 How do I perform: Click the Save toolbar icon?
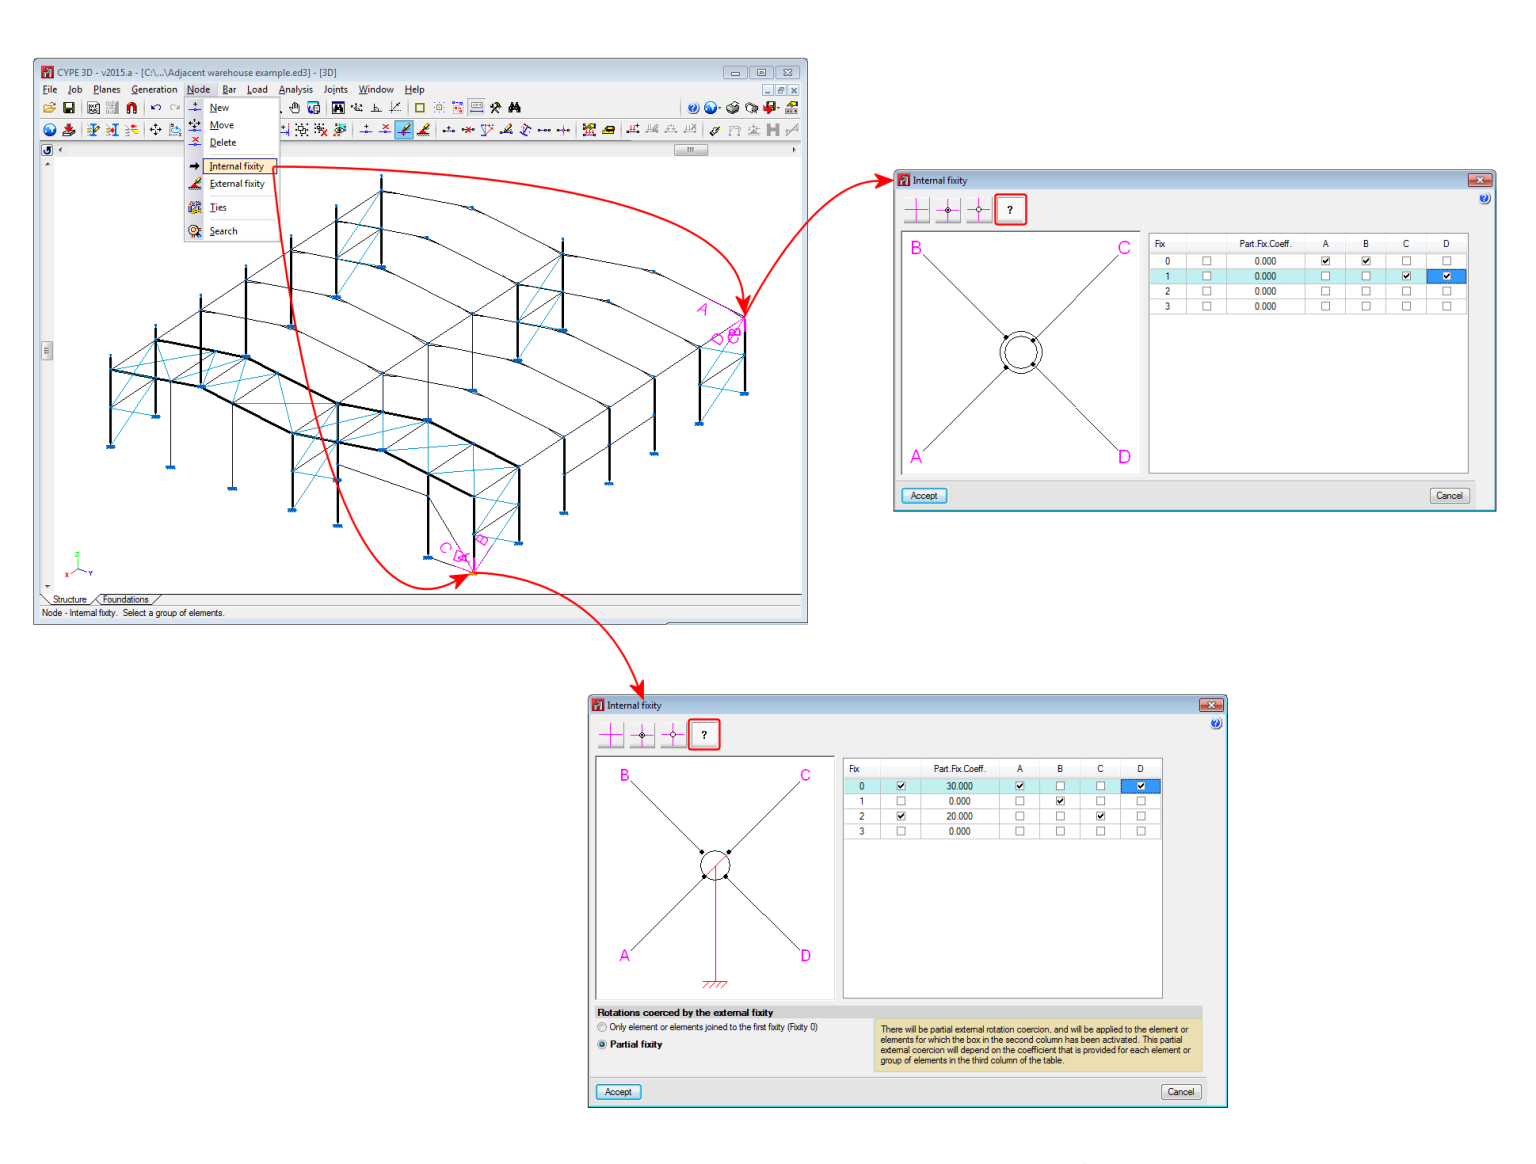click(x=70, y=107)
